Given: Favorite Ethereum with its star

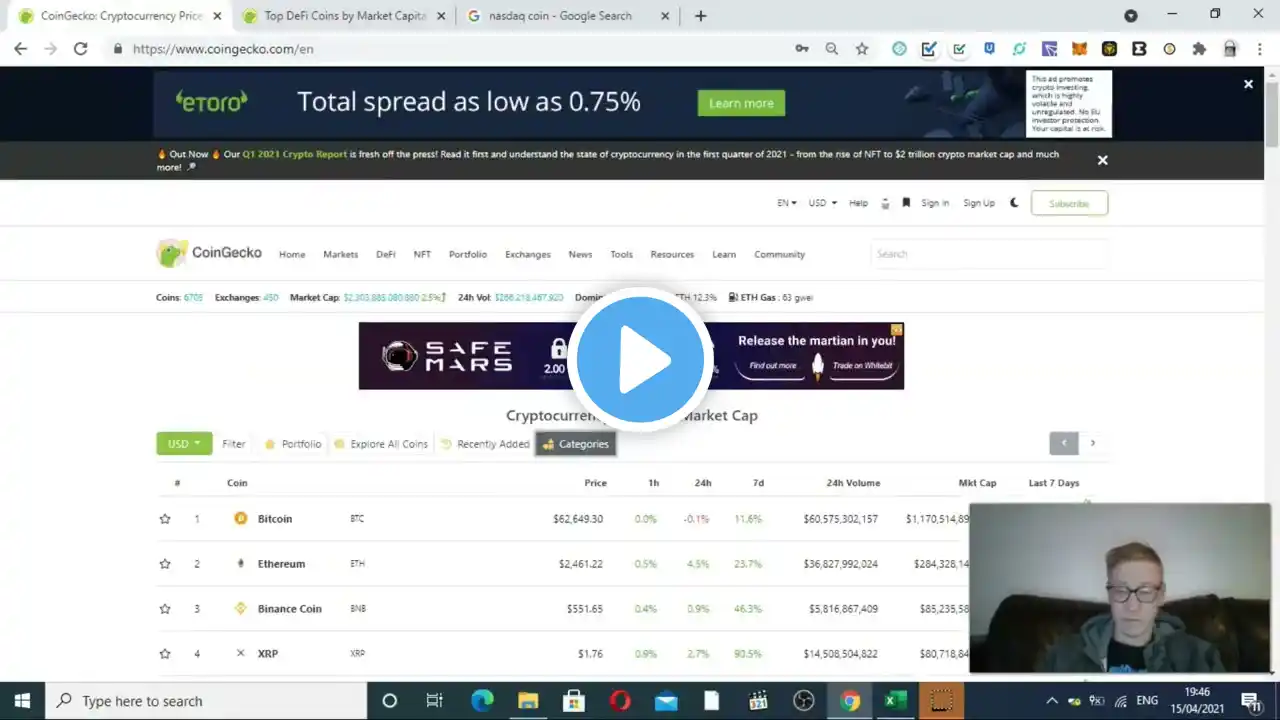Looking at the screenshot, I should pyautogui.click(x=165, y=564).
